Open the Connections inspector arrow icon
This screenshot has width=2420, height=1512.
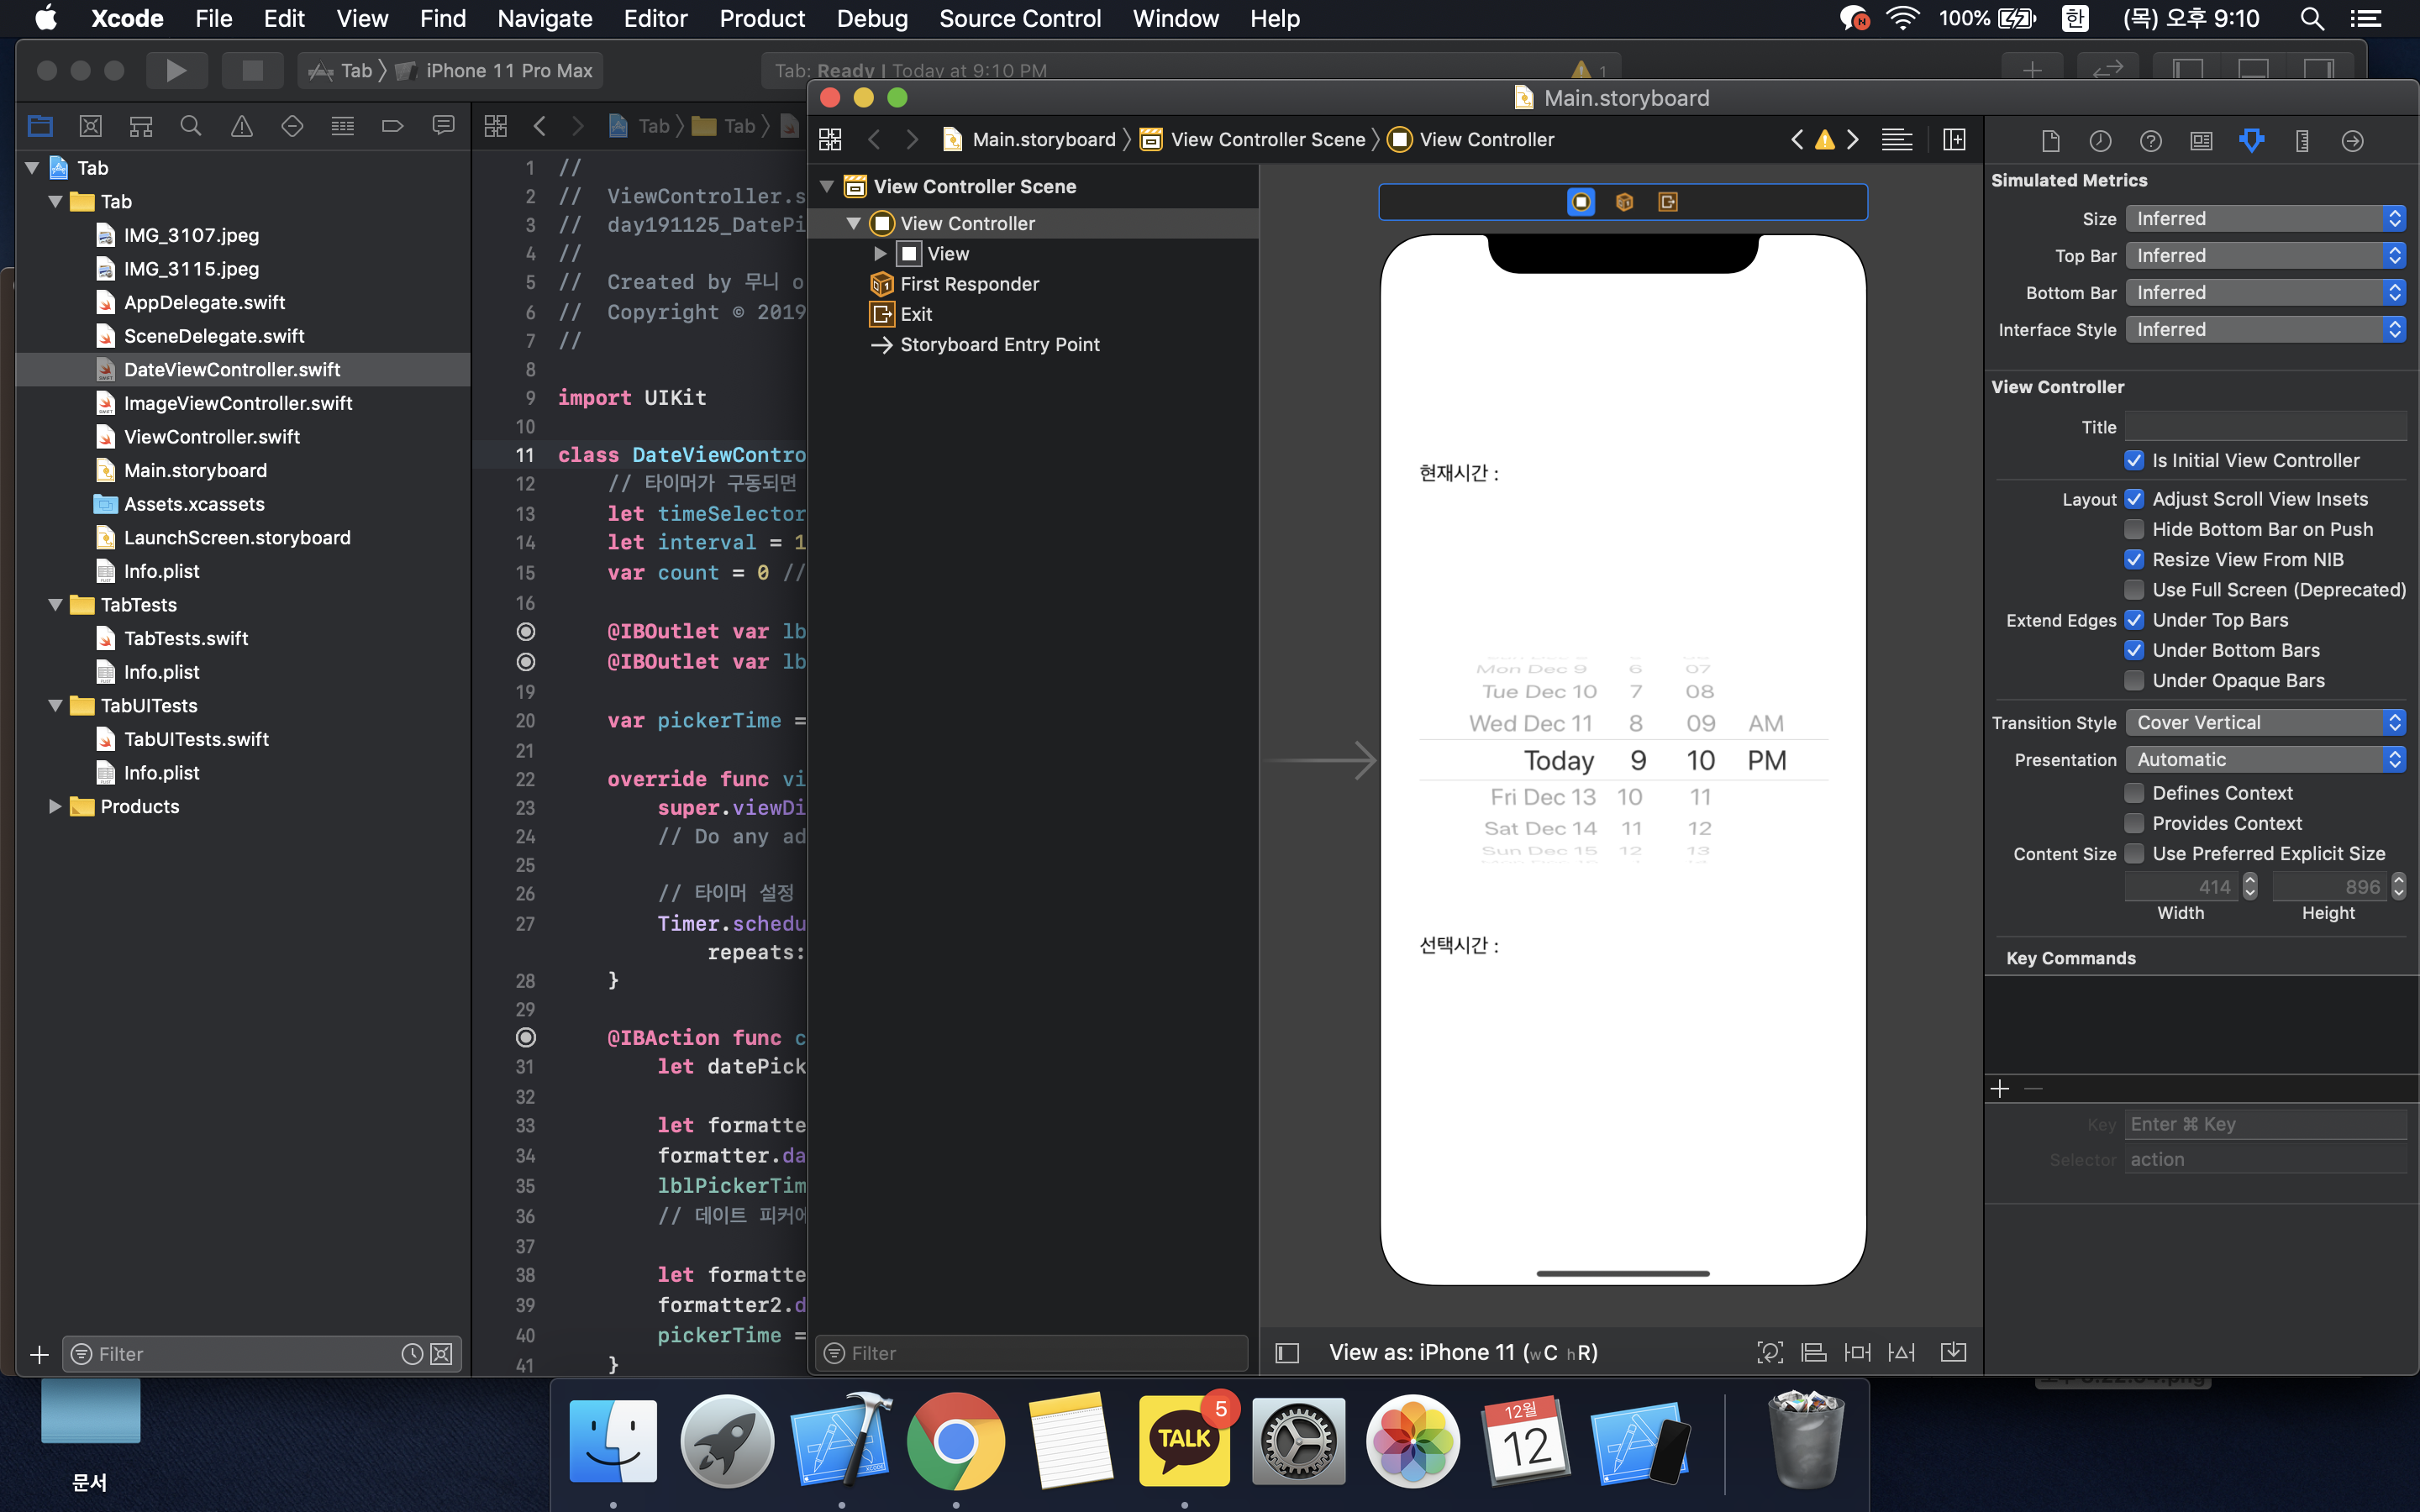(x=2352, y=141)
